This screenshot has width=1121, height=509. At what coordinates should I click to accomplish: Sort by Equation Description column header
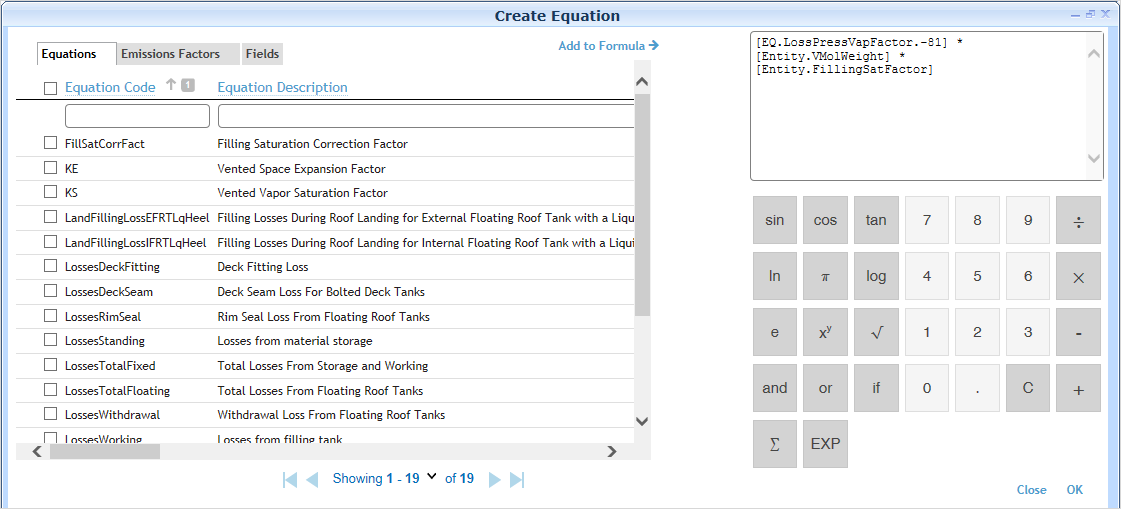tap(282, 87)
